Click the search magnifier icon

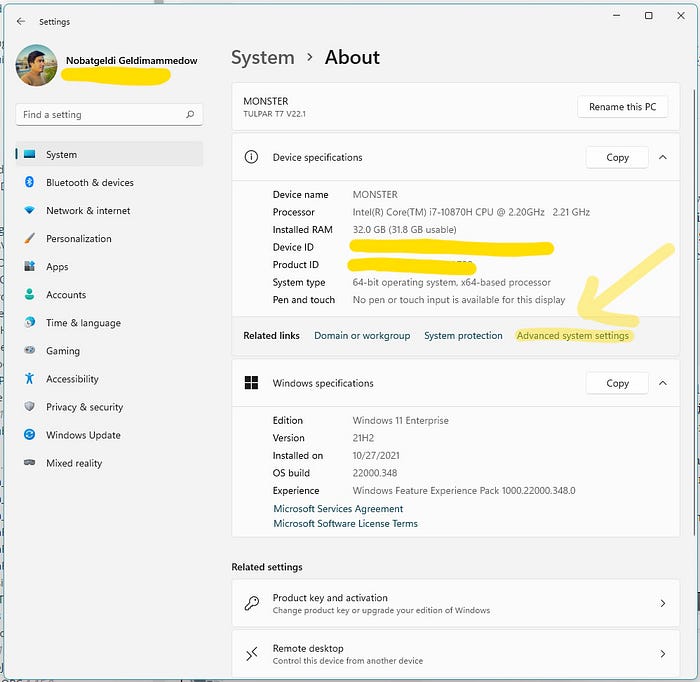click(190, 114)
